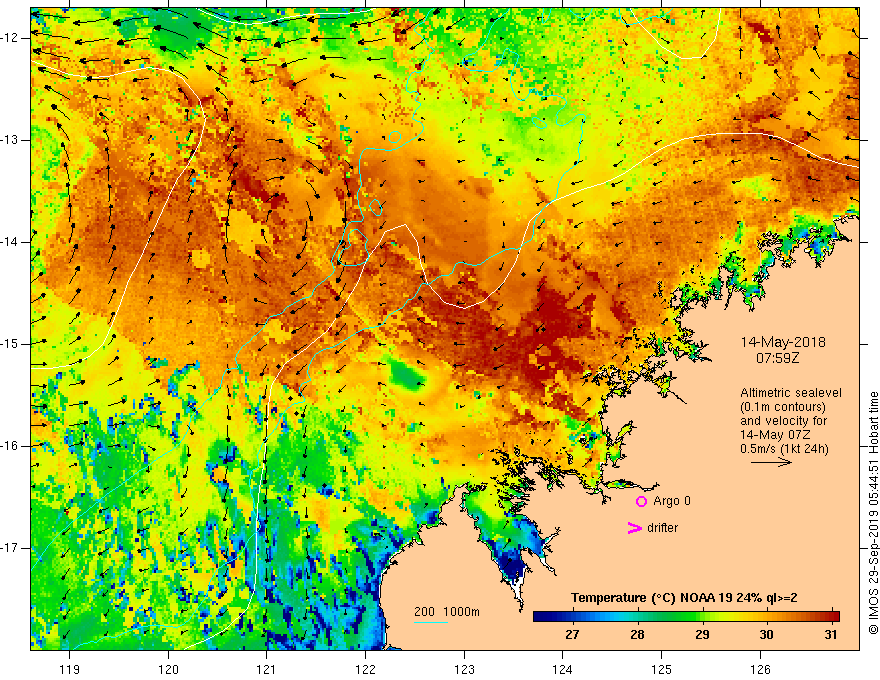Click the '0.5m/s (1kt 24h)' text

784,448
